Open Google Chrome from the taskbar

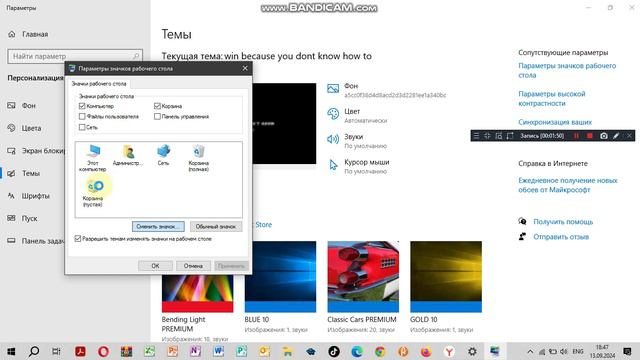[x=380, y=351]
